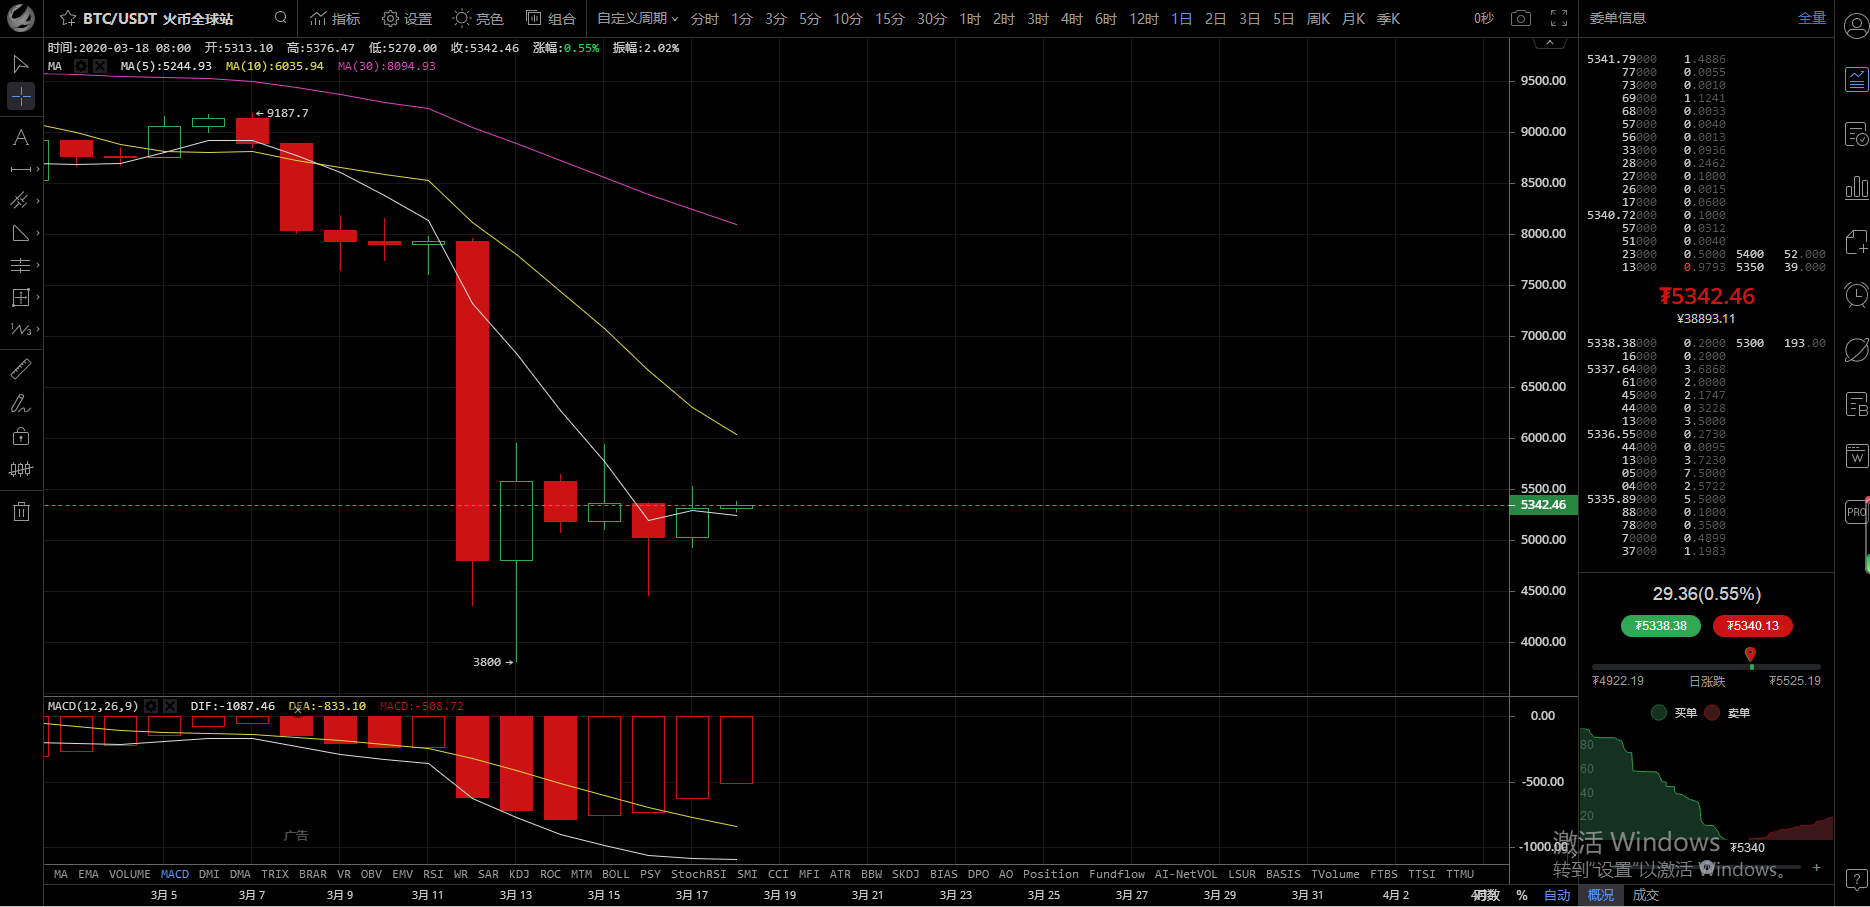This screenshot has height=907, width=1870.
Task: Select the crosshair cursor tool
Action: pyautogui.click(x=21, y=96)
